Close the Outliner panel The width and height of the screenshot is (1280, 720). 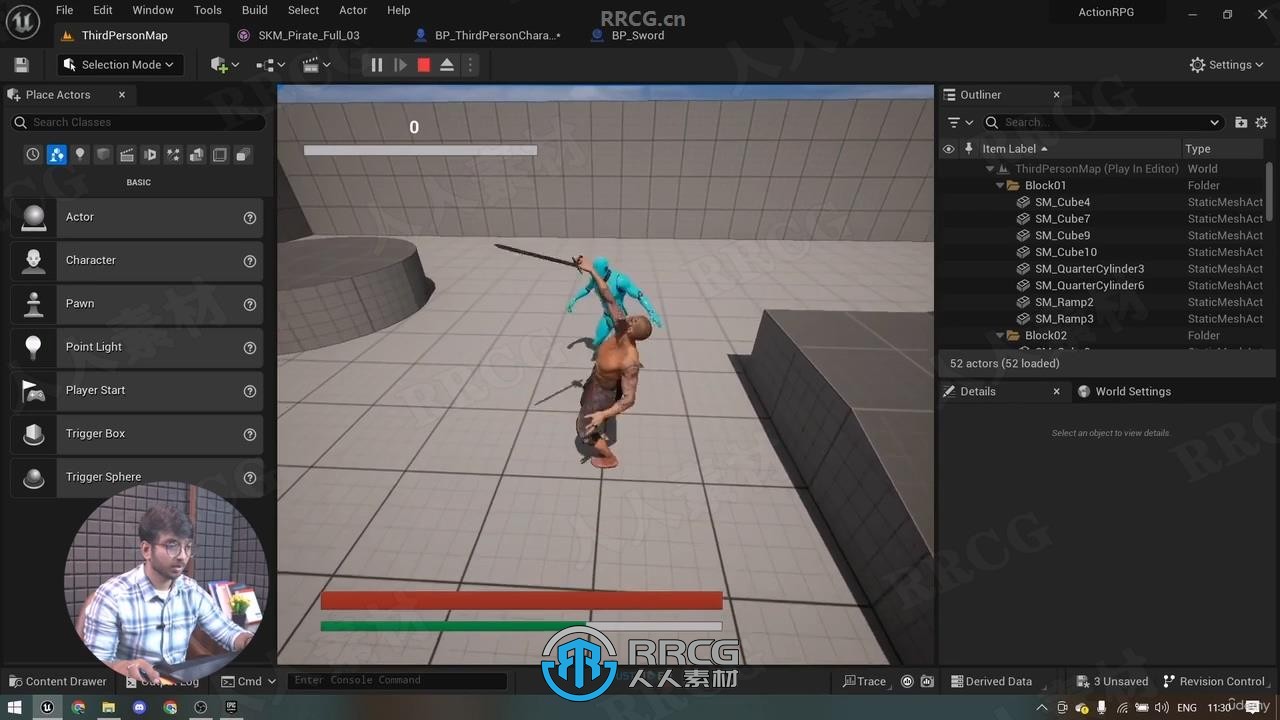tap(1056, 95)
